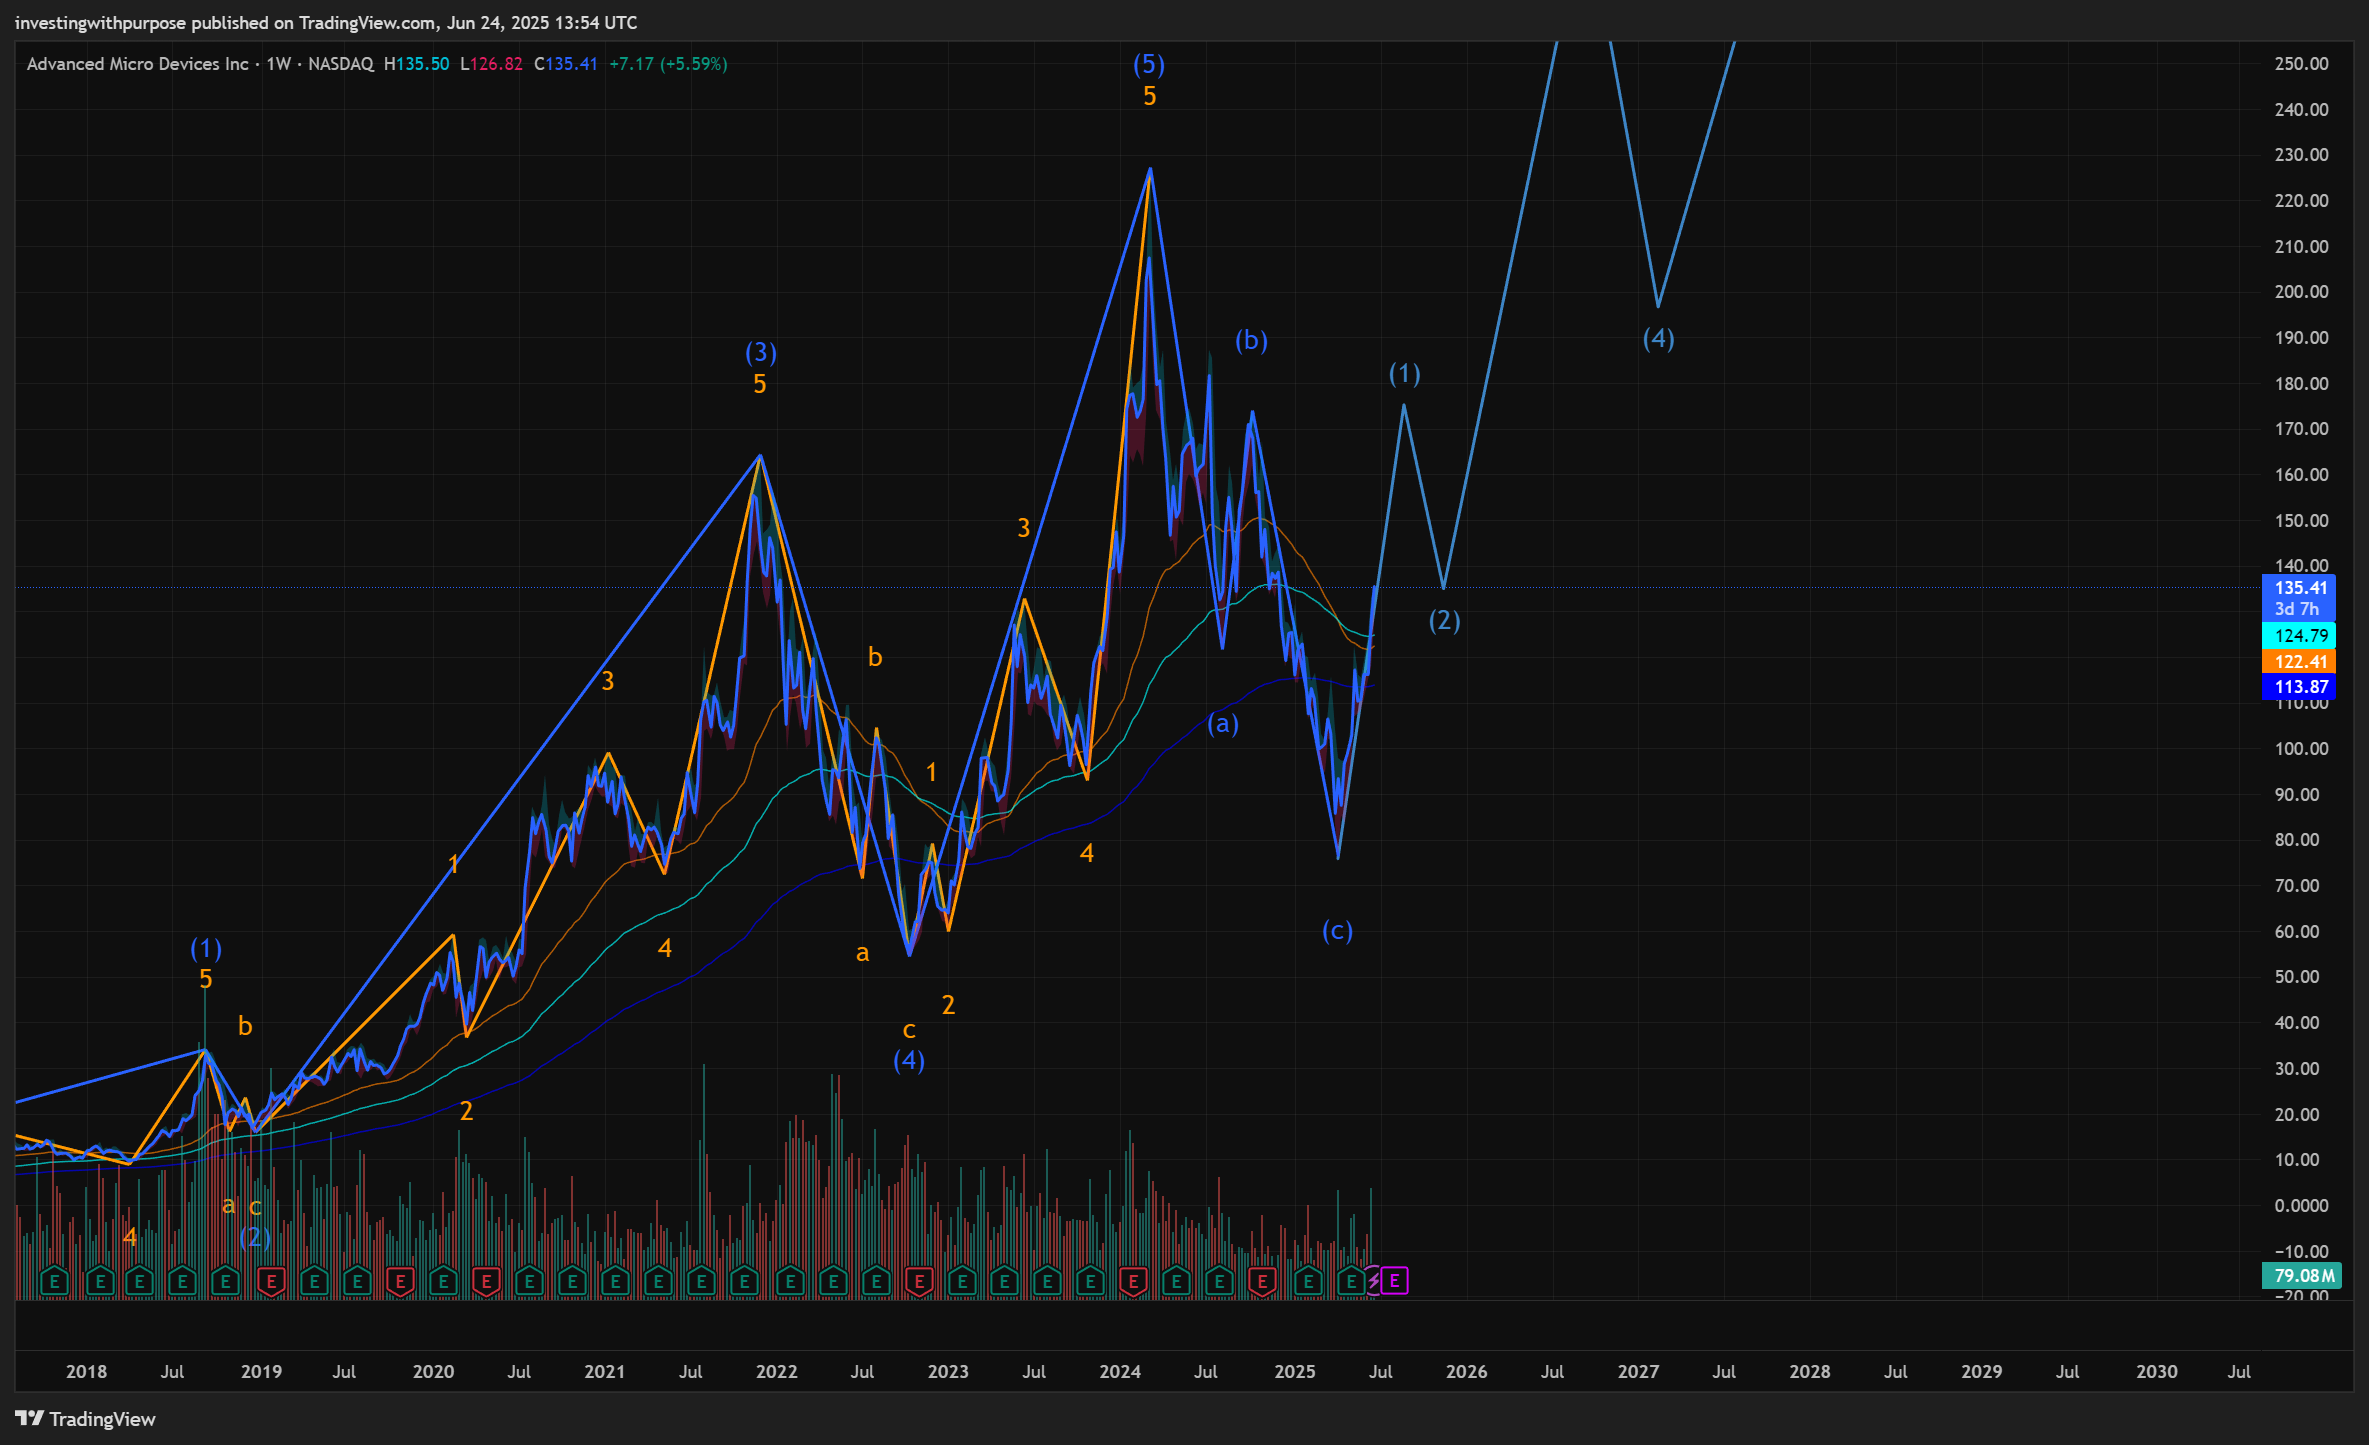This screenshot has height=1445, width=2369.
Task: Click the Advanced Micro Devices Inc title
Action: (x=137, y=64)
